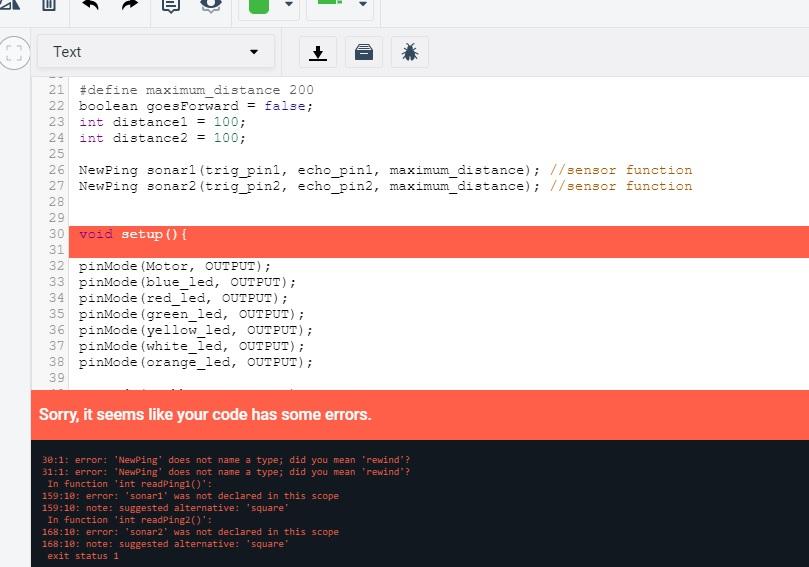Click line number 21 in the gutter
Viewport: 809px width, 567px height.
57,90
